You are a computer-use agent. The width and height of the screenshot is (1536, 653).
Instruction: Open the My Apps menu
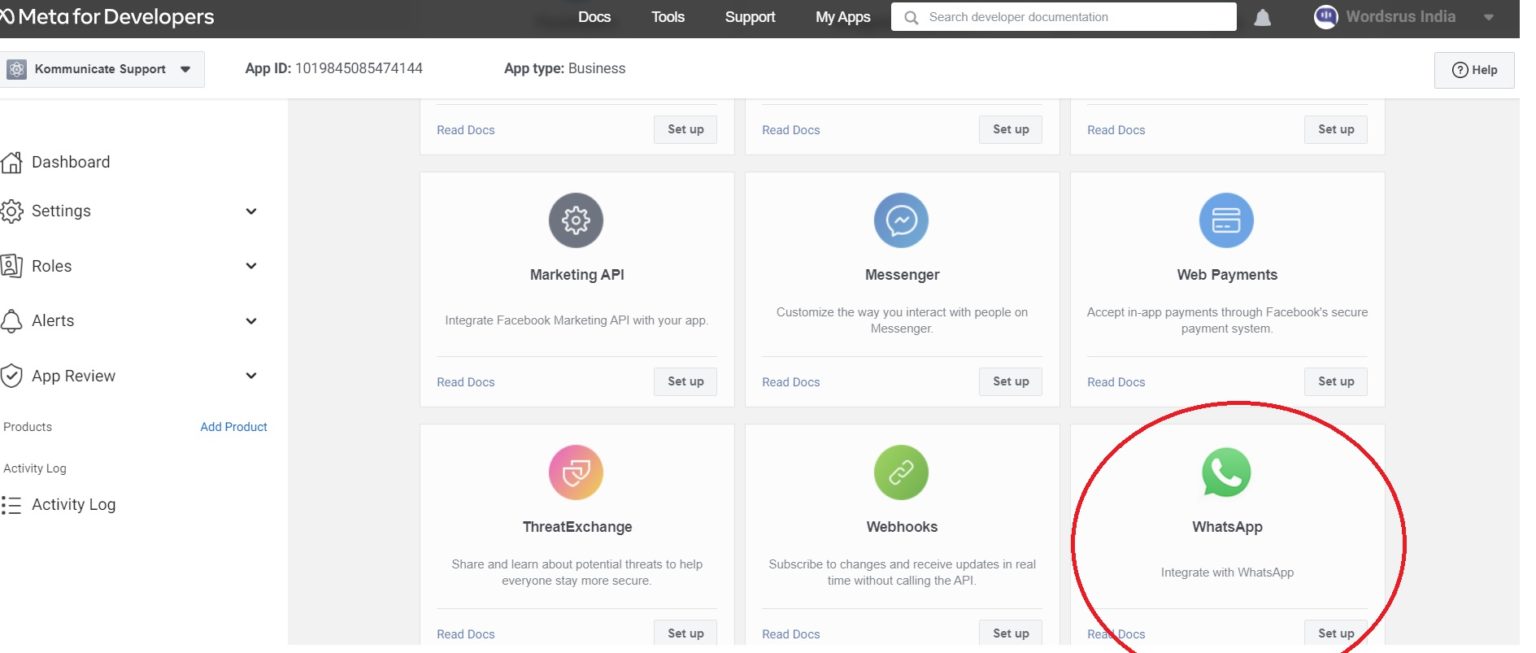click(842, 16)
